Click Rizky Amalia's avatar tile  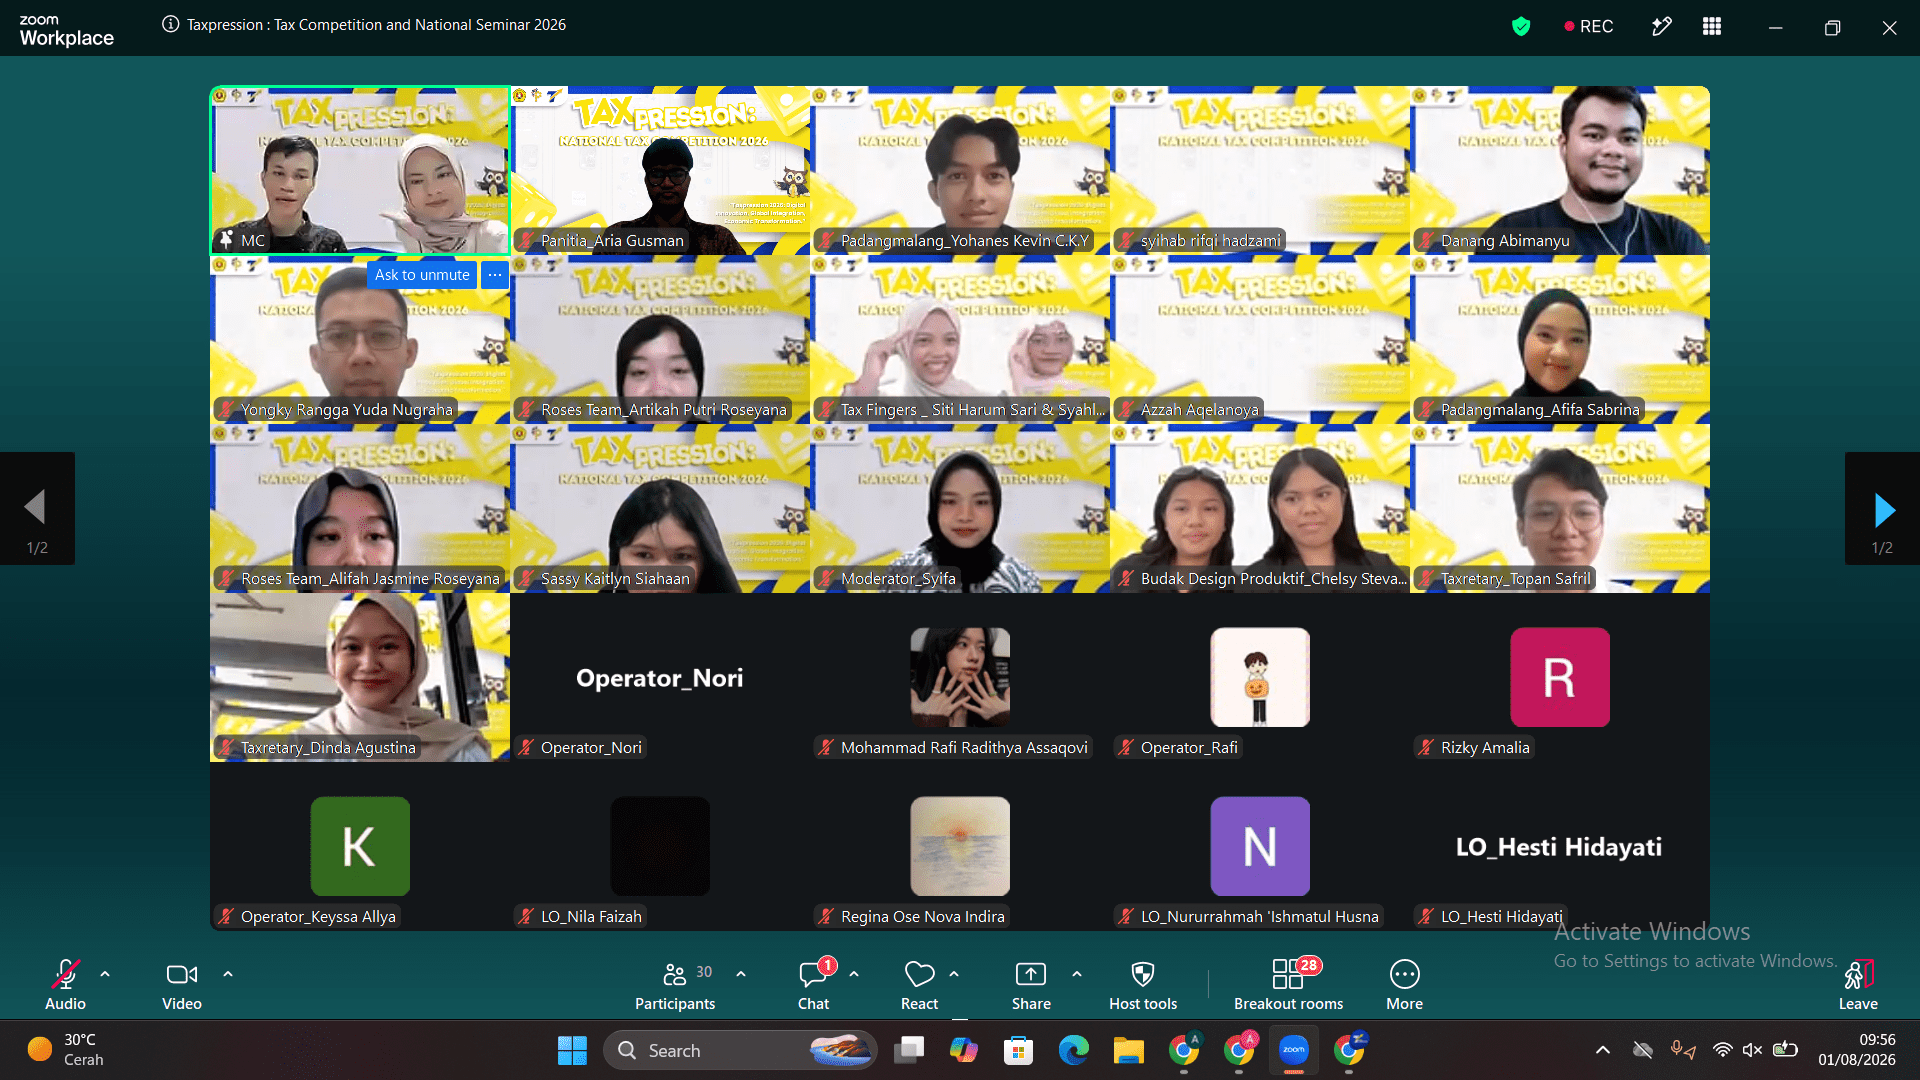[1560, 677]
